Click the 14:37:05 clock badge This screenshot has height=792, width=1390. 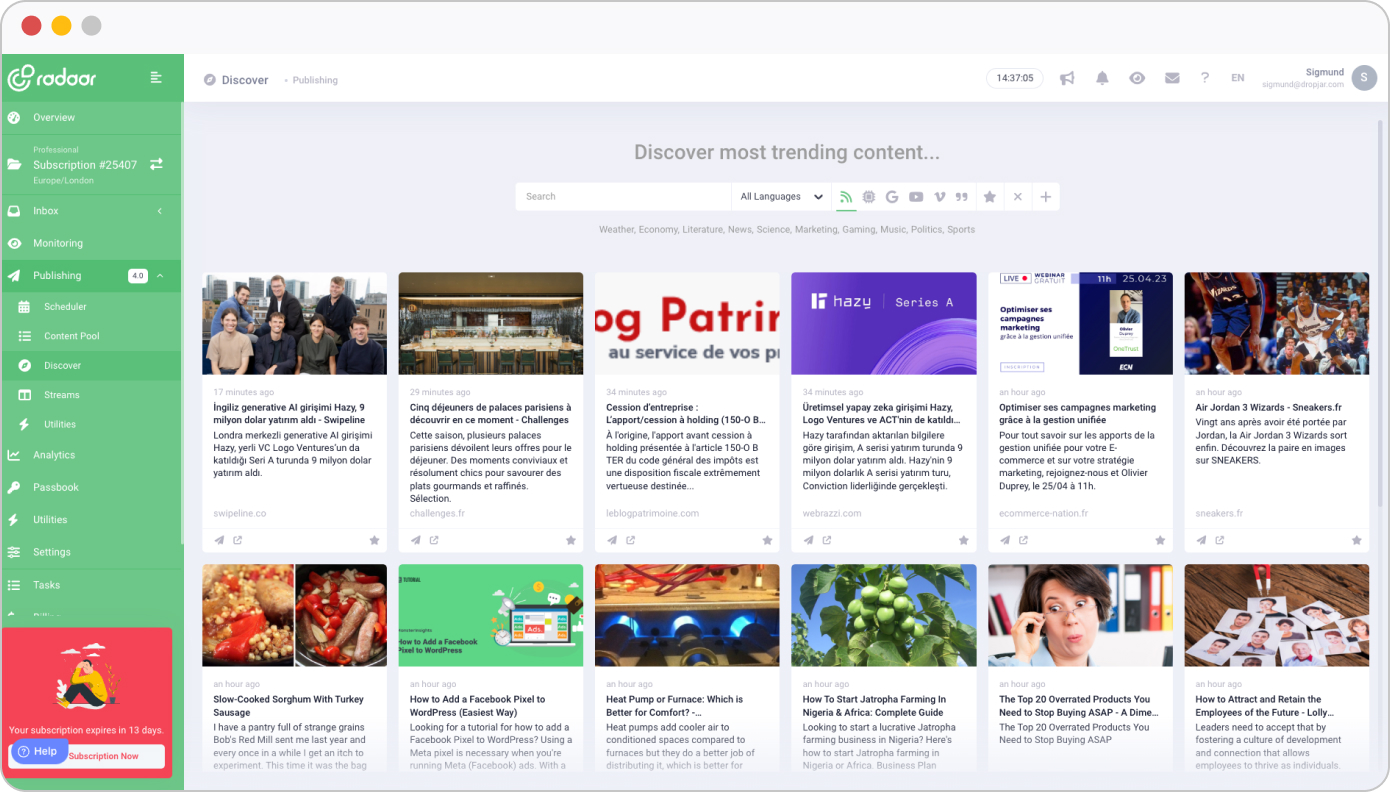(x=1015, y=78)
